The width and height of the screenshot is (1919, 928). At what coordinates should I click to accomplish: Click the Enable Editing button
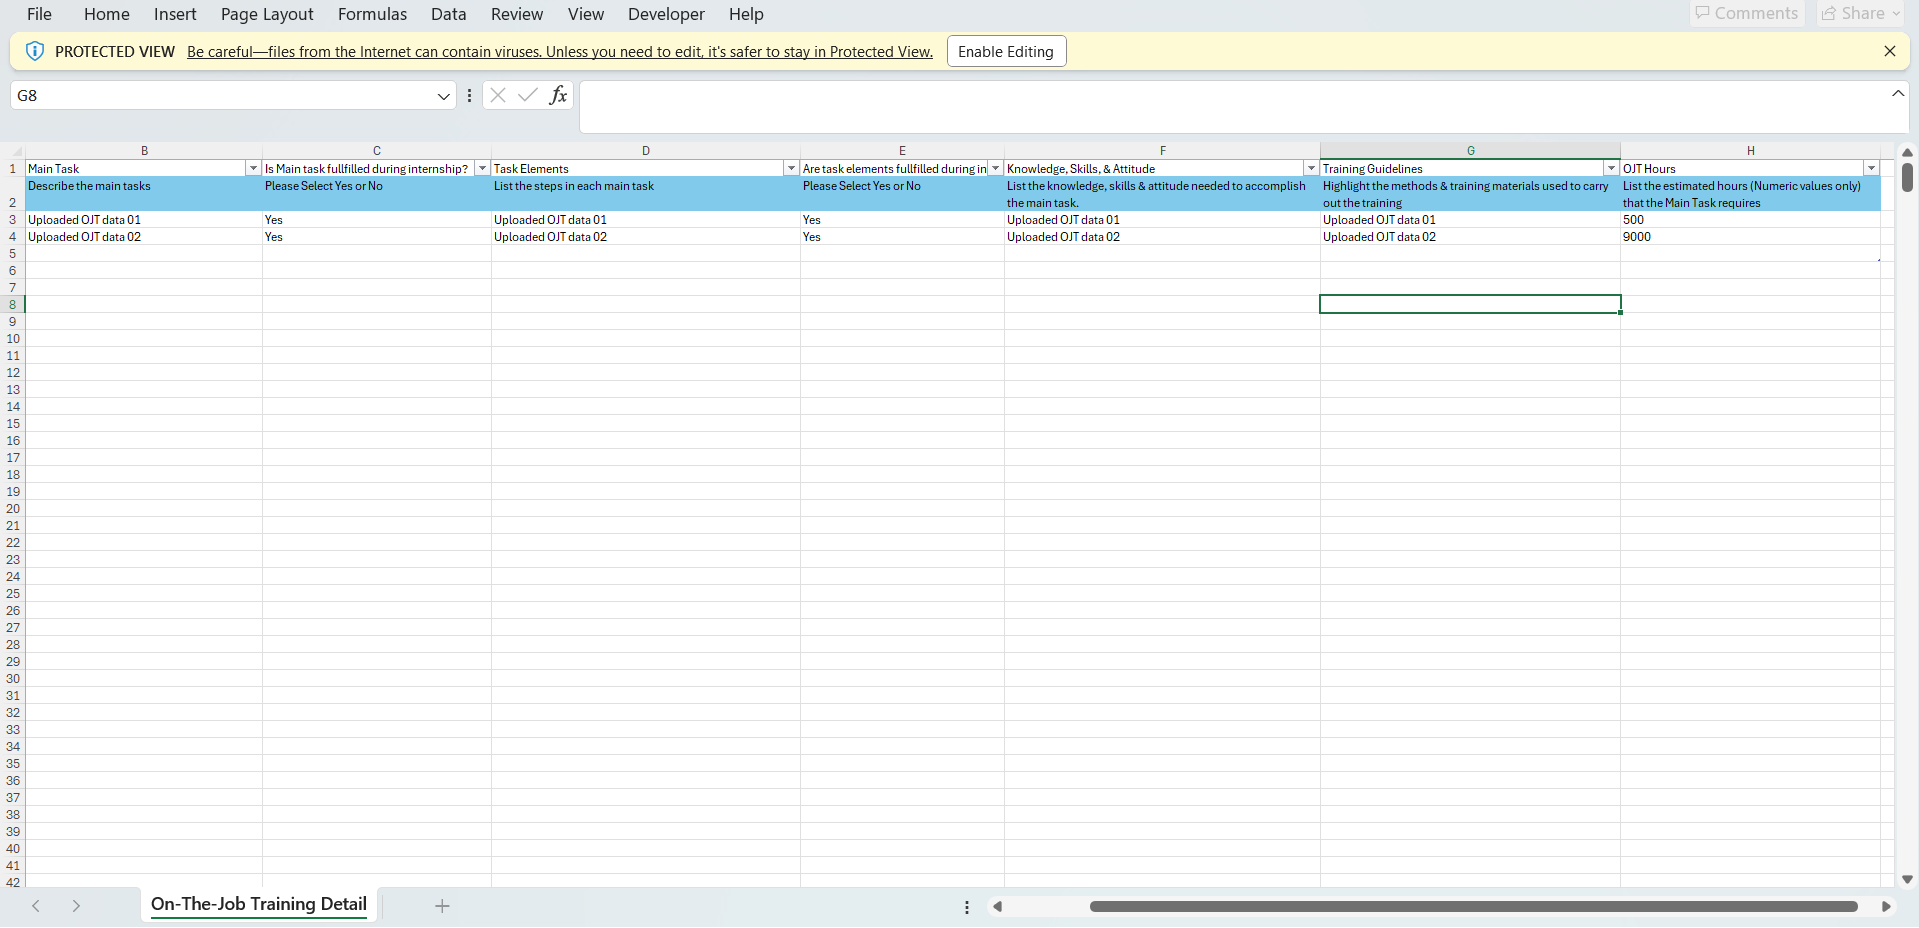click(1006, 51)
